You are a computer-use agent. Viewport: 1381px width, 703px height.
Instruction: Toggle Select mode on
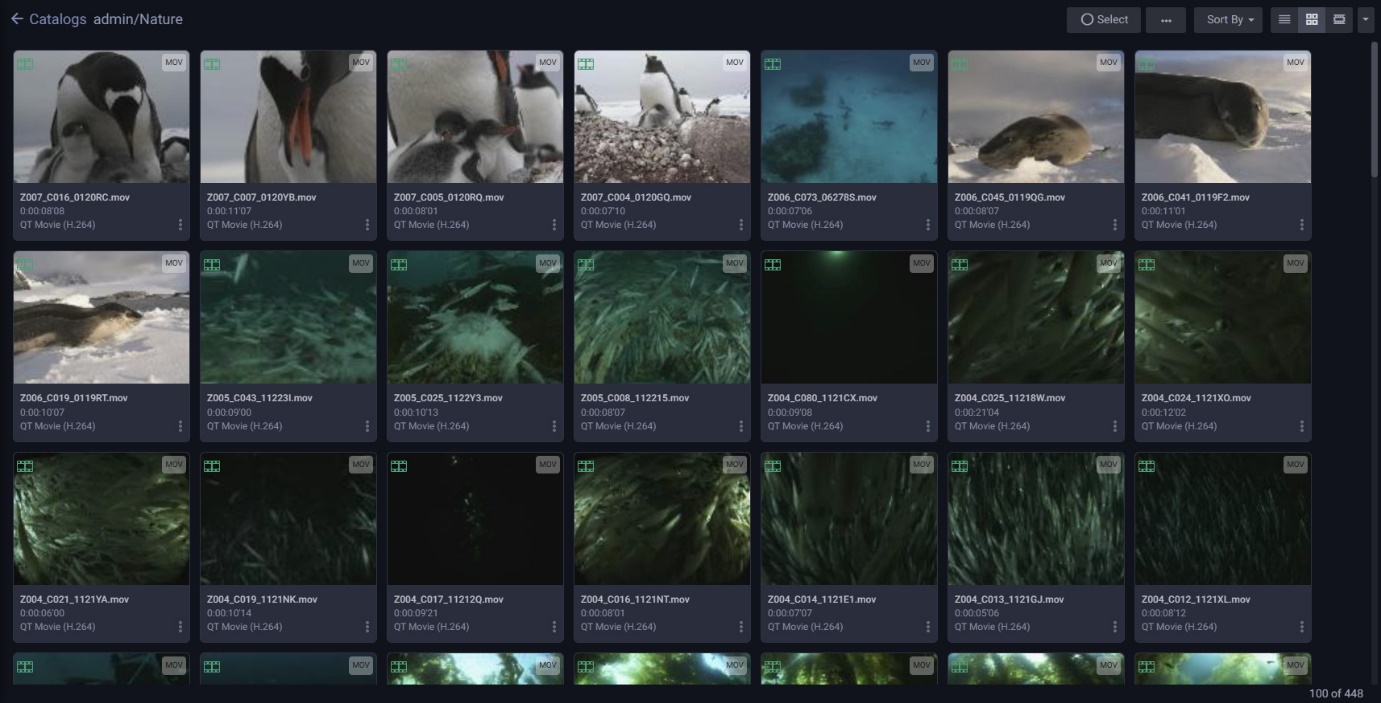(x=1104, y=20)
